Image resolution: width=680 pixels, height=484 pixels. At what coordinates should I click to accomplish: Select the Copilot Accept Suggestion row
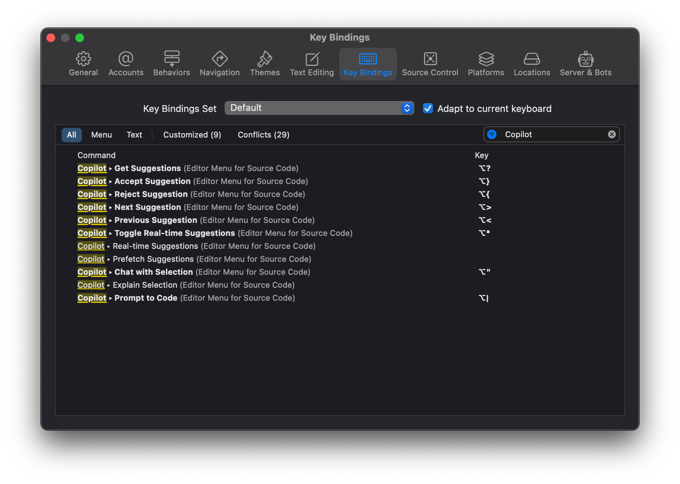click(340, 181)
